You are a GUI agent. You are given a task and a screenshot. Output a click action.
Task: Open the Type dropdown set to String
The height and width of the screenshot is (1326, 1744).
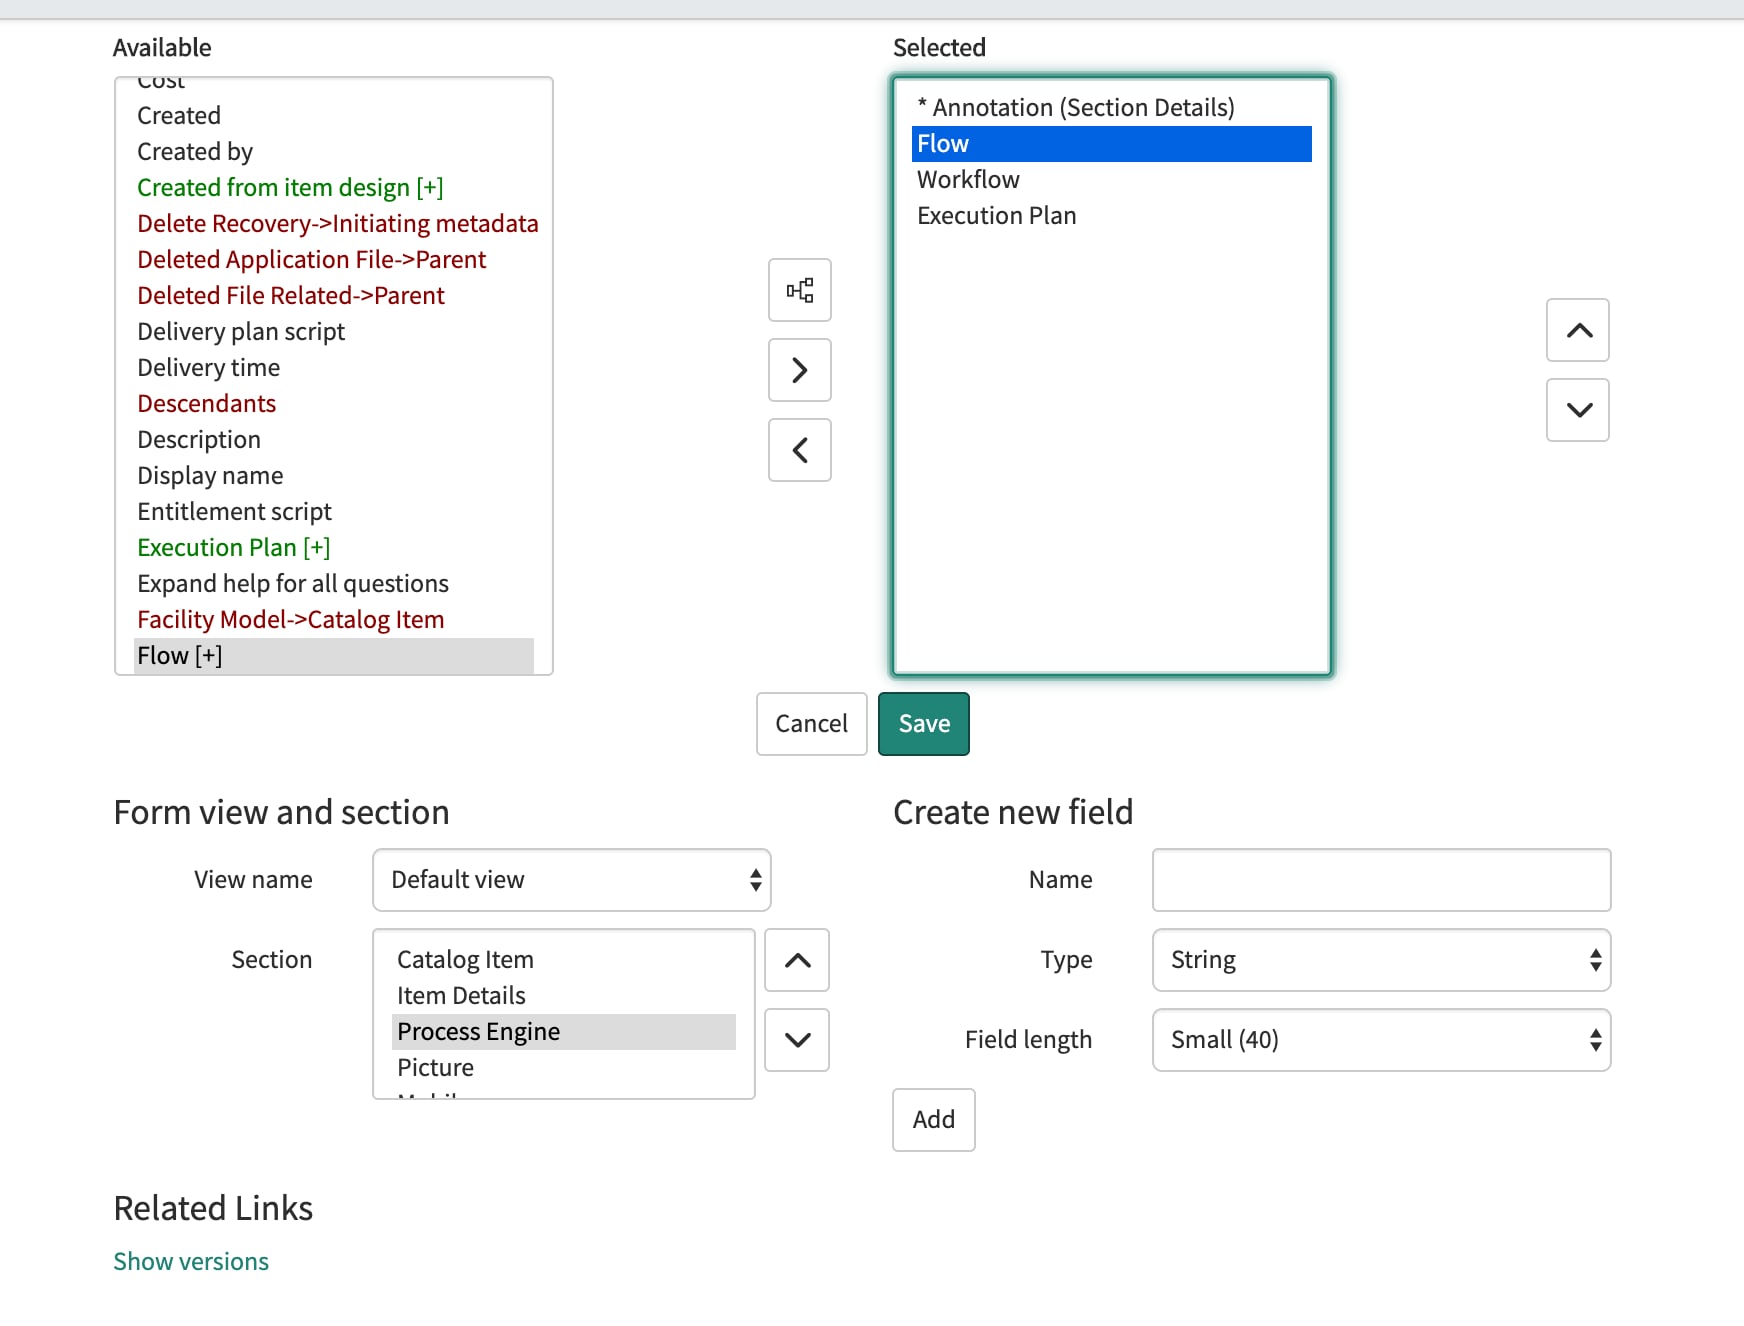1381,960
